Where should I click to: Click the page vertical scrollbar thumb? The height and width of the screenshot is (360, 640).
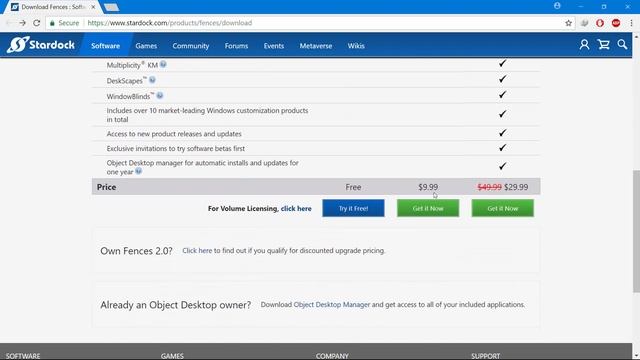click(636, 231)
